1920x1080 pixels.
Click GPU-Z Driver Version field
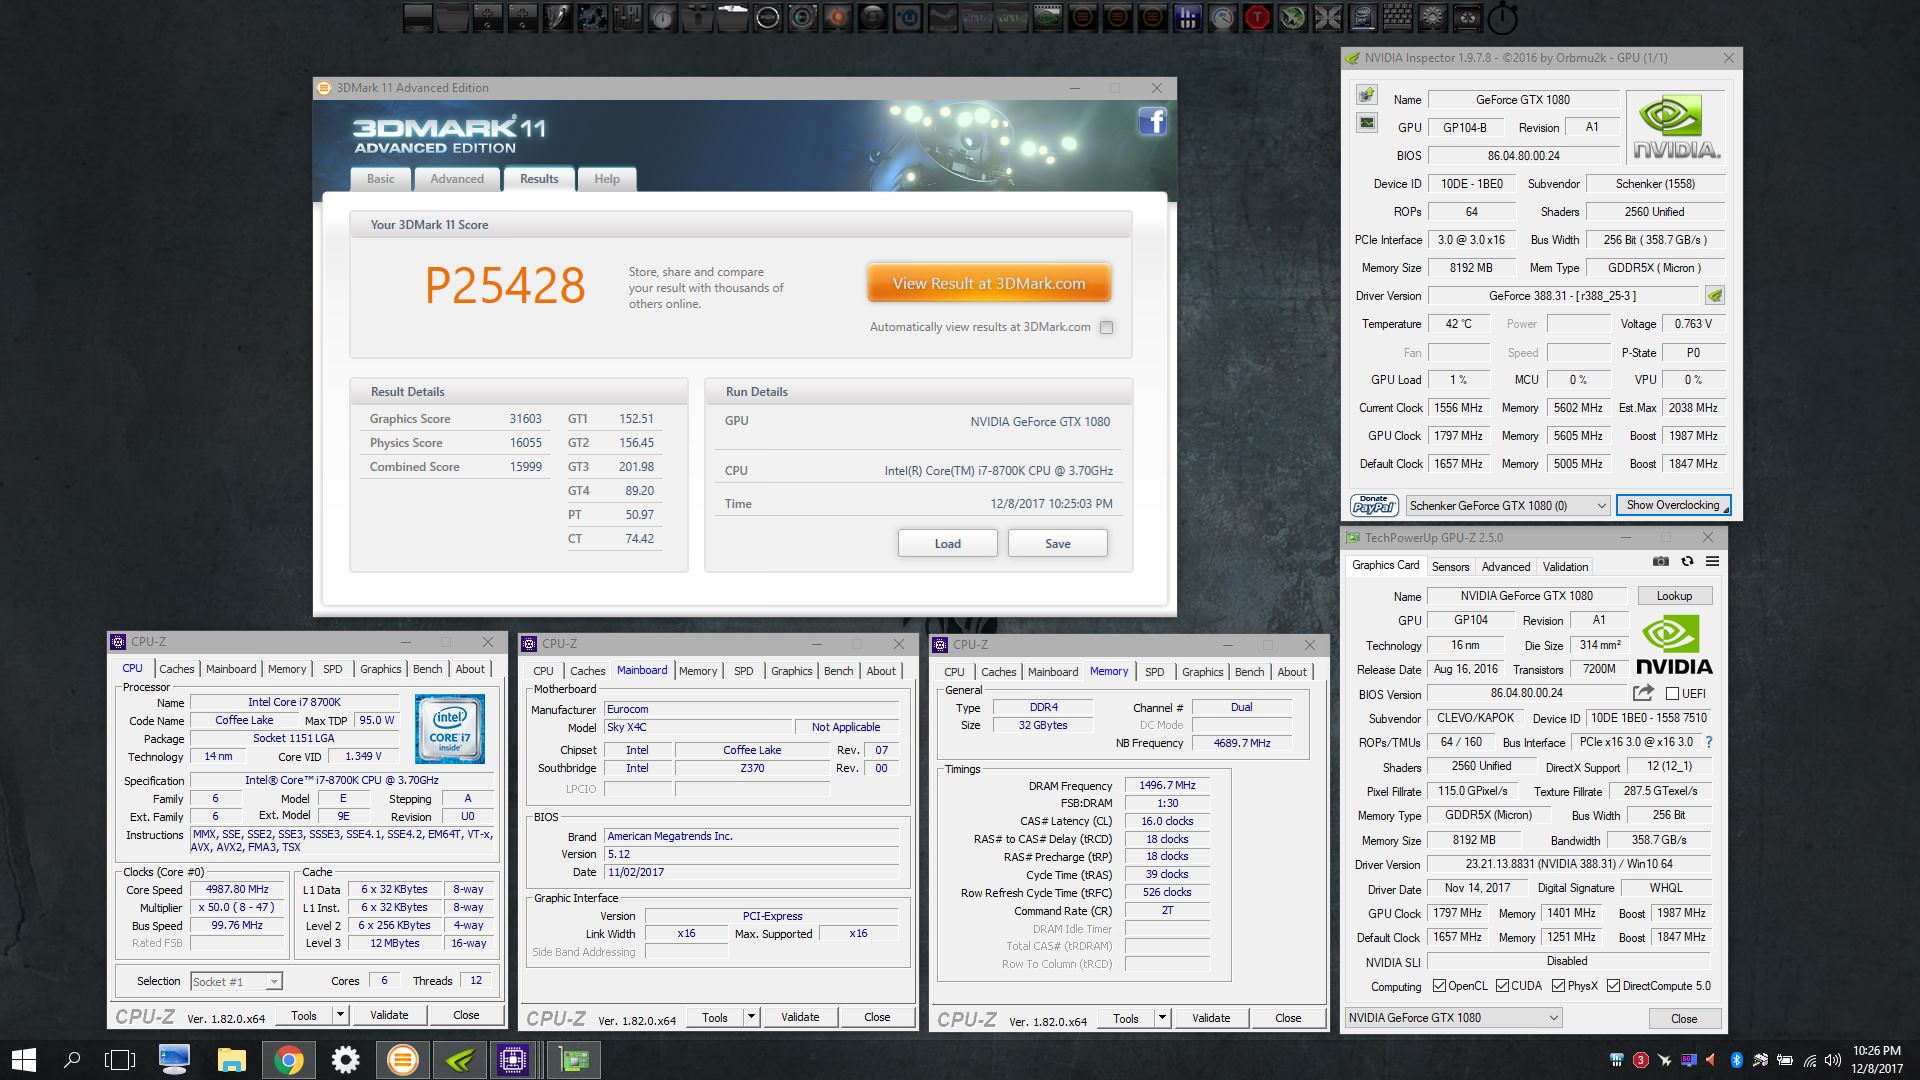1567,864
